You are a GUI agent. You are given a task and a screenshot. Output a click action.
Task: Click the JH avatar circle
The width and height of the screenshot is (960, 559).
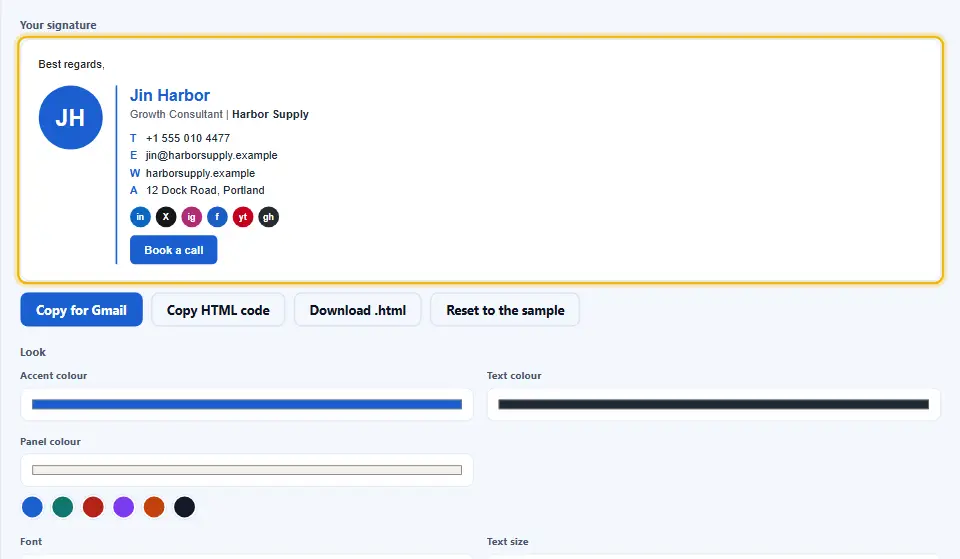pos(70,118)
